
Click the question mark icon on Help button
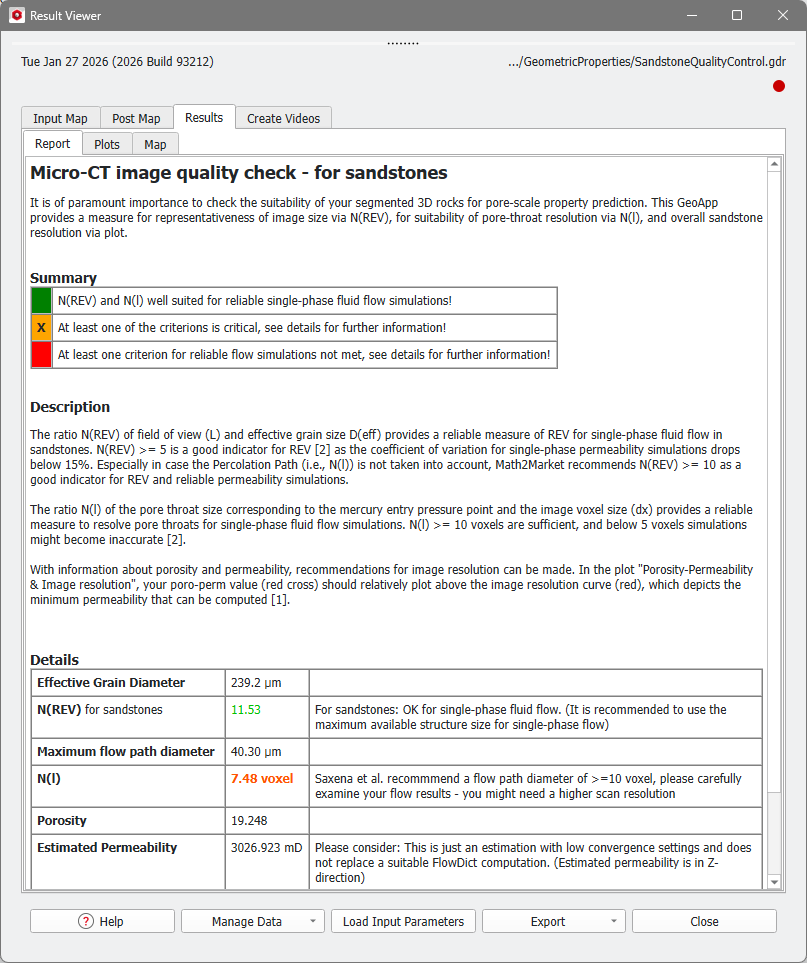pos(85,921)
